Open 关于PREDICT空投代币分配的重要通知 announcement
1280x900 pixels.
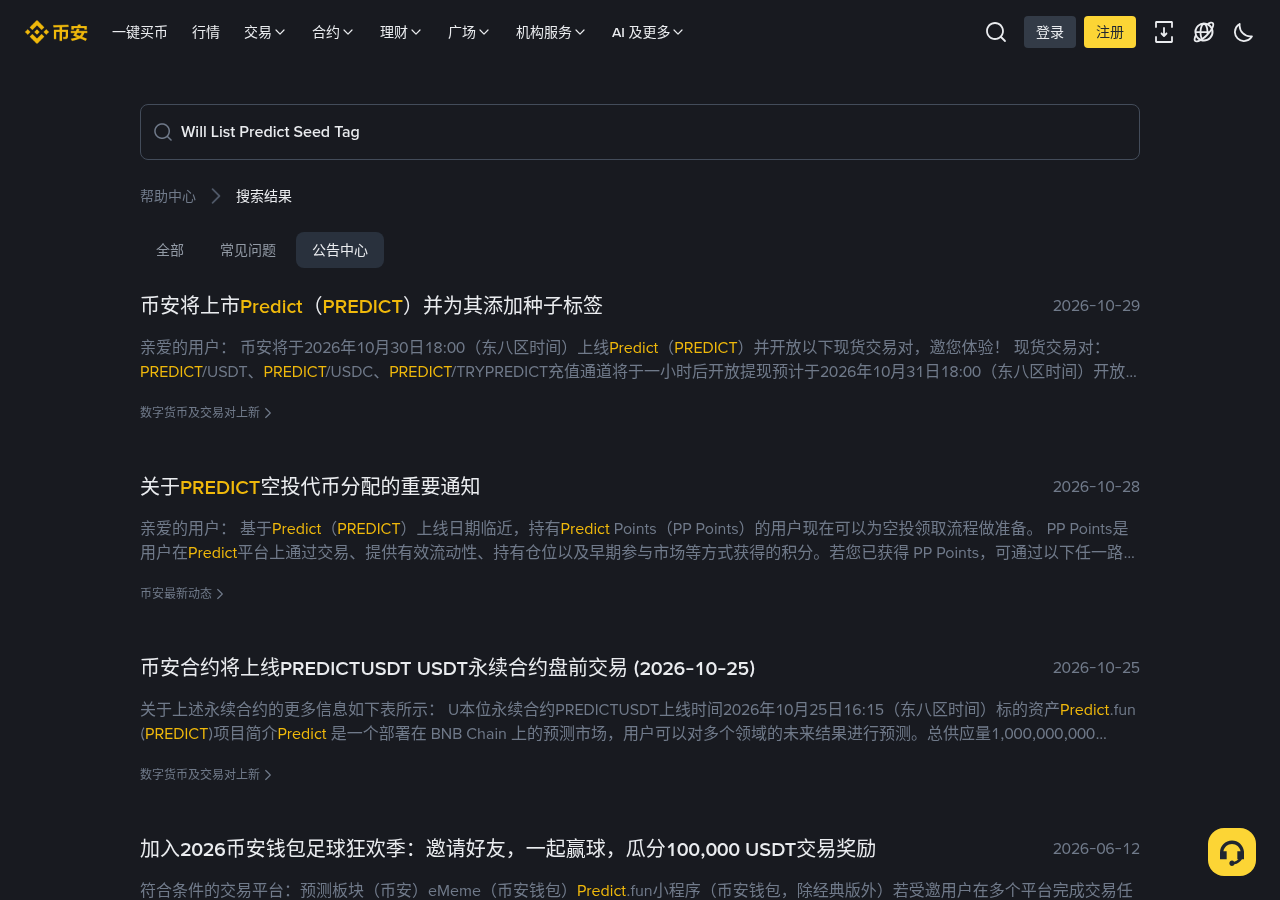pos(310,487)
